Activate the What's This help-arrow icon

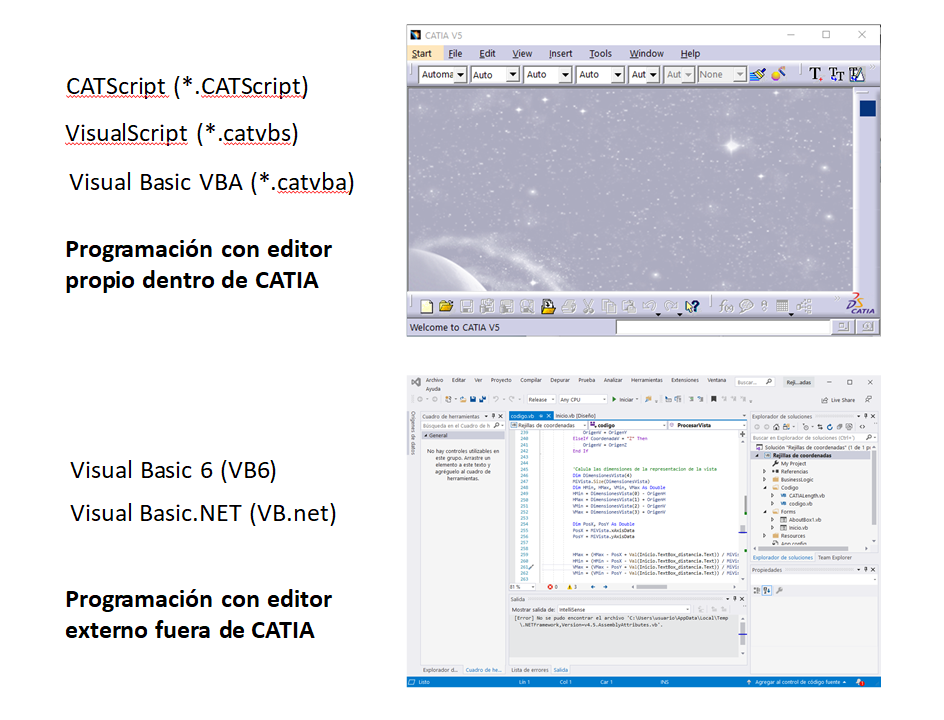690,305
